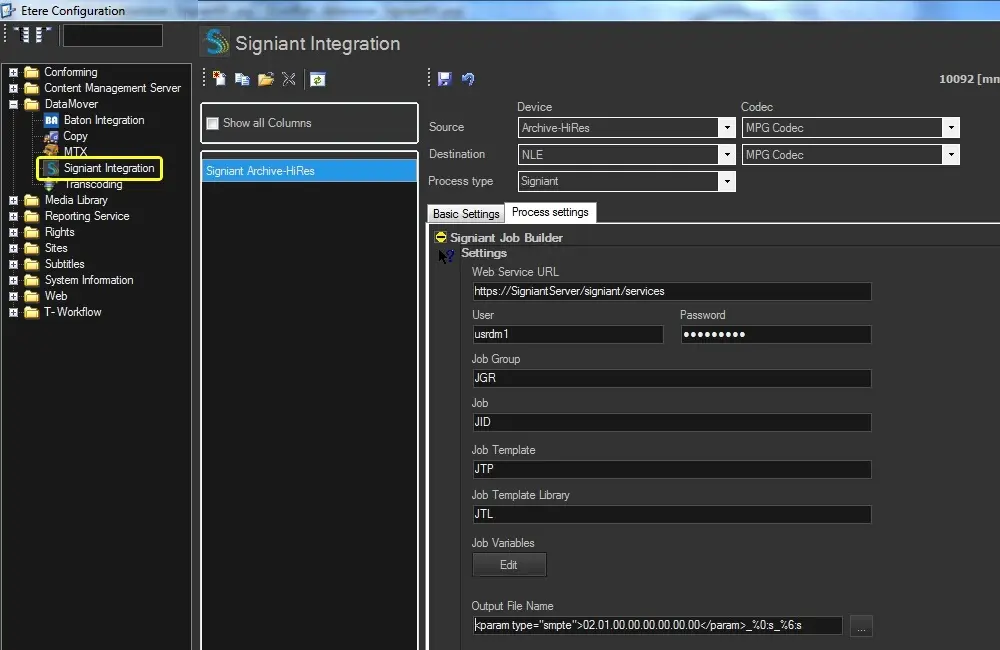
Task: Click the Refresh list toolbar icon
Action: [317, 79]
